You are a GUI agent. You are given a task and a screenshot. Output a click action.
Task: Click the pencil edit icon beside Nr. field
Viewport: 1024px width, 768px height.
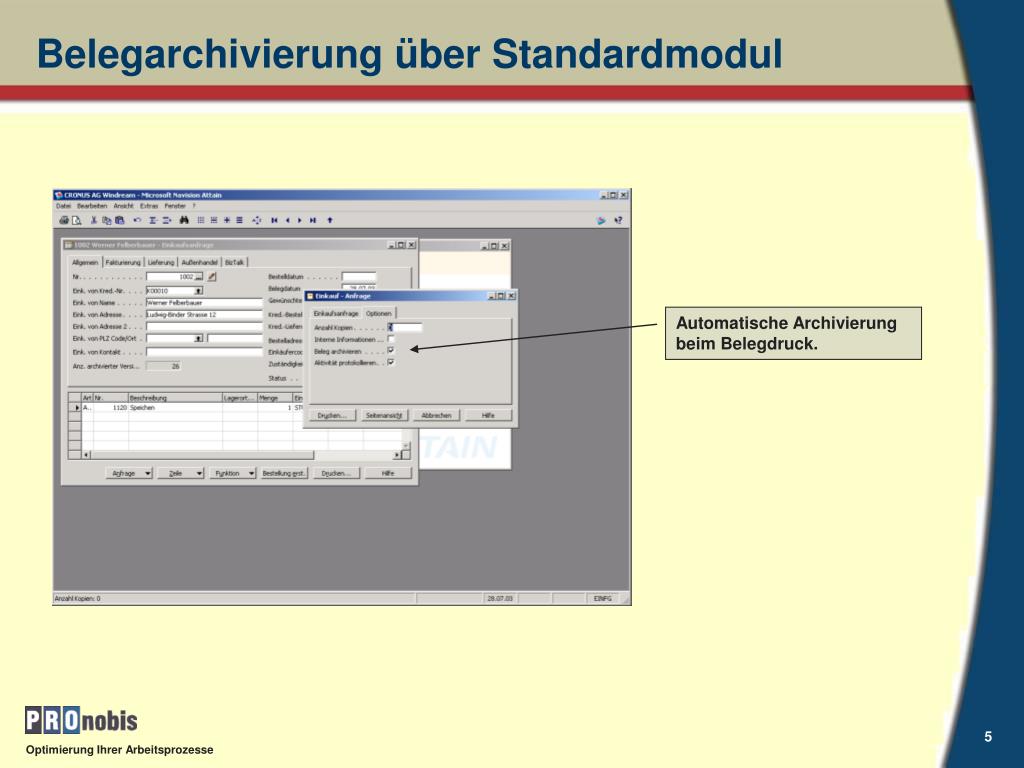(x=212, y=277)
